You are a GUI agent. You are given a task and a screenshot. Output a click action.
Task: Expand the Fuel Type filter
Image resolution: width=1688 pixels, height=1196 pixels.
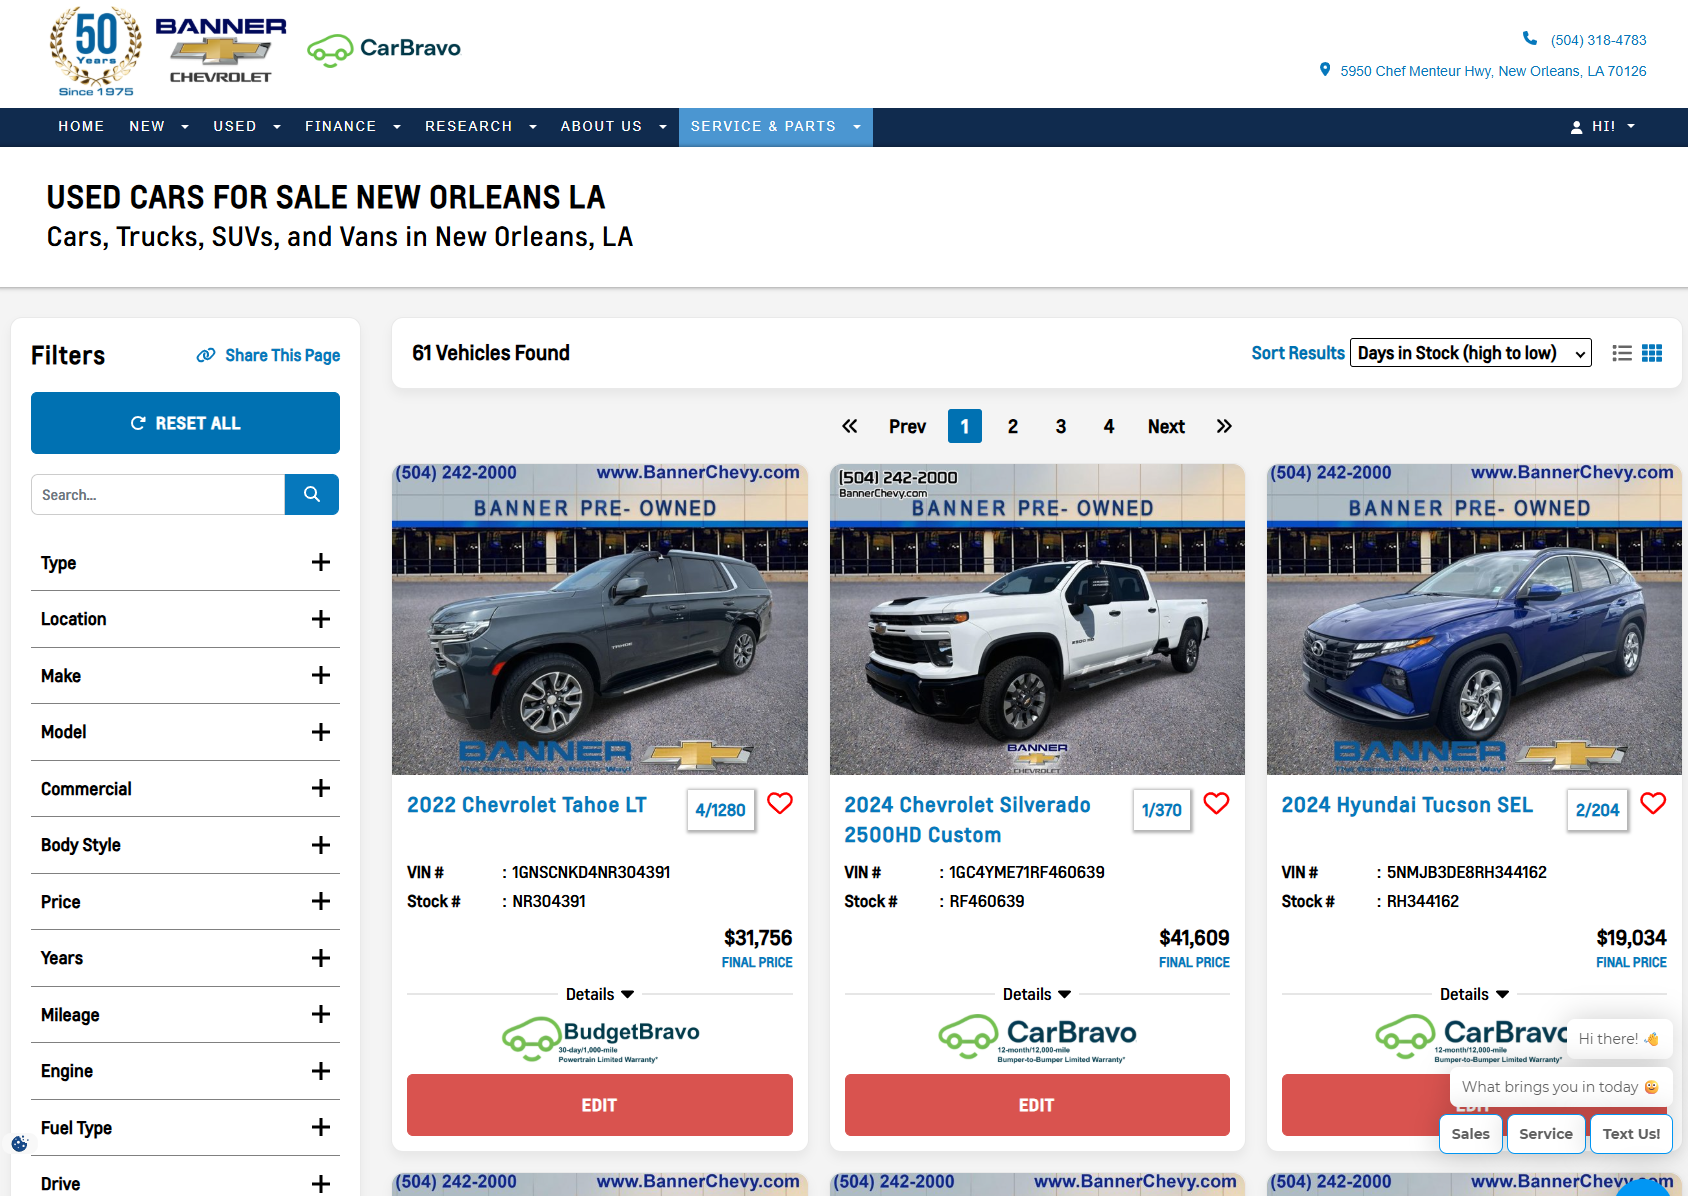[185, 1128]
